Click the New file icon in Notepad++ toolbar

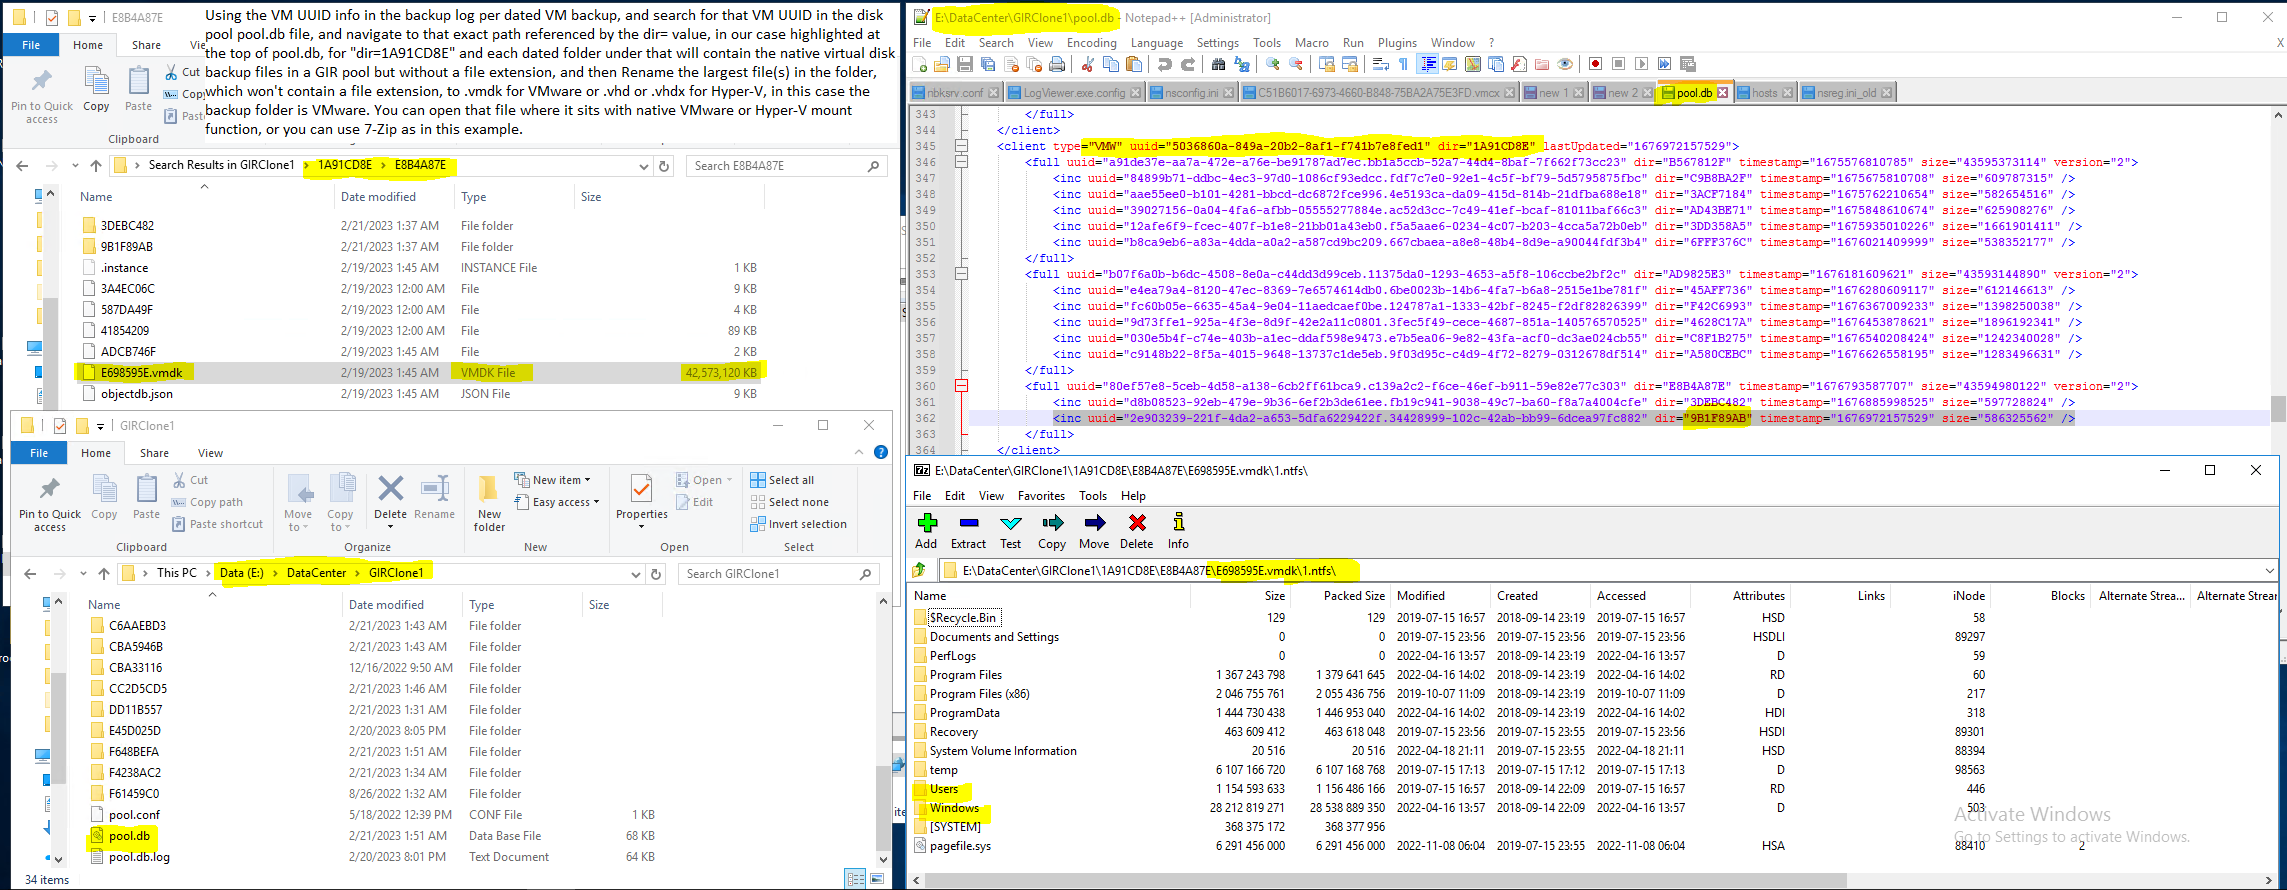(x=920, y=64)
